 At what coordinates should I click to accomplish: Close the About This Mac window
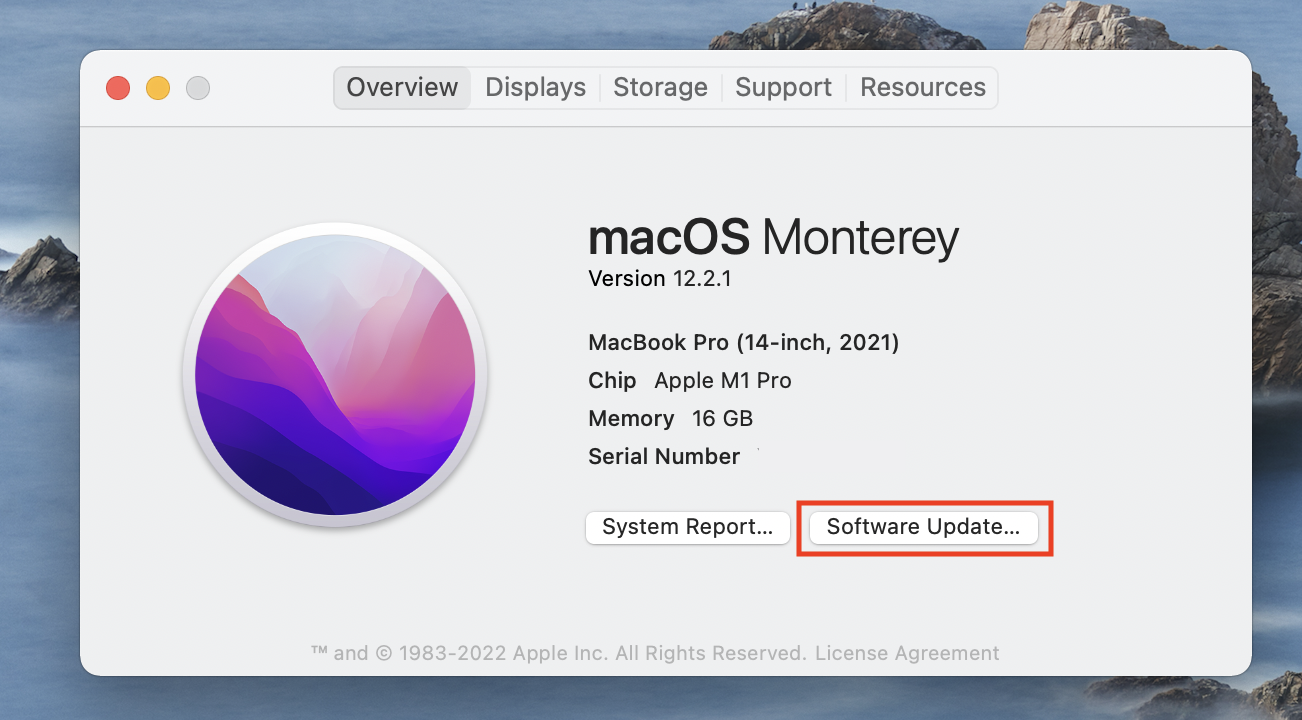coord(118,88)
